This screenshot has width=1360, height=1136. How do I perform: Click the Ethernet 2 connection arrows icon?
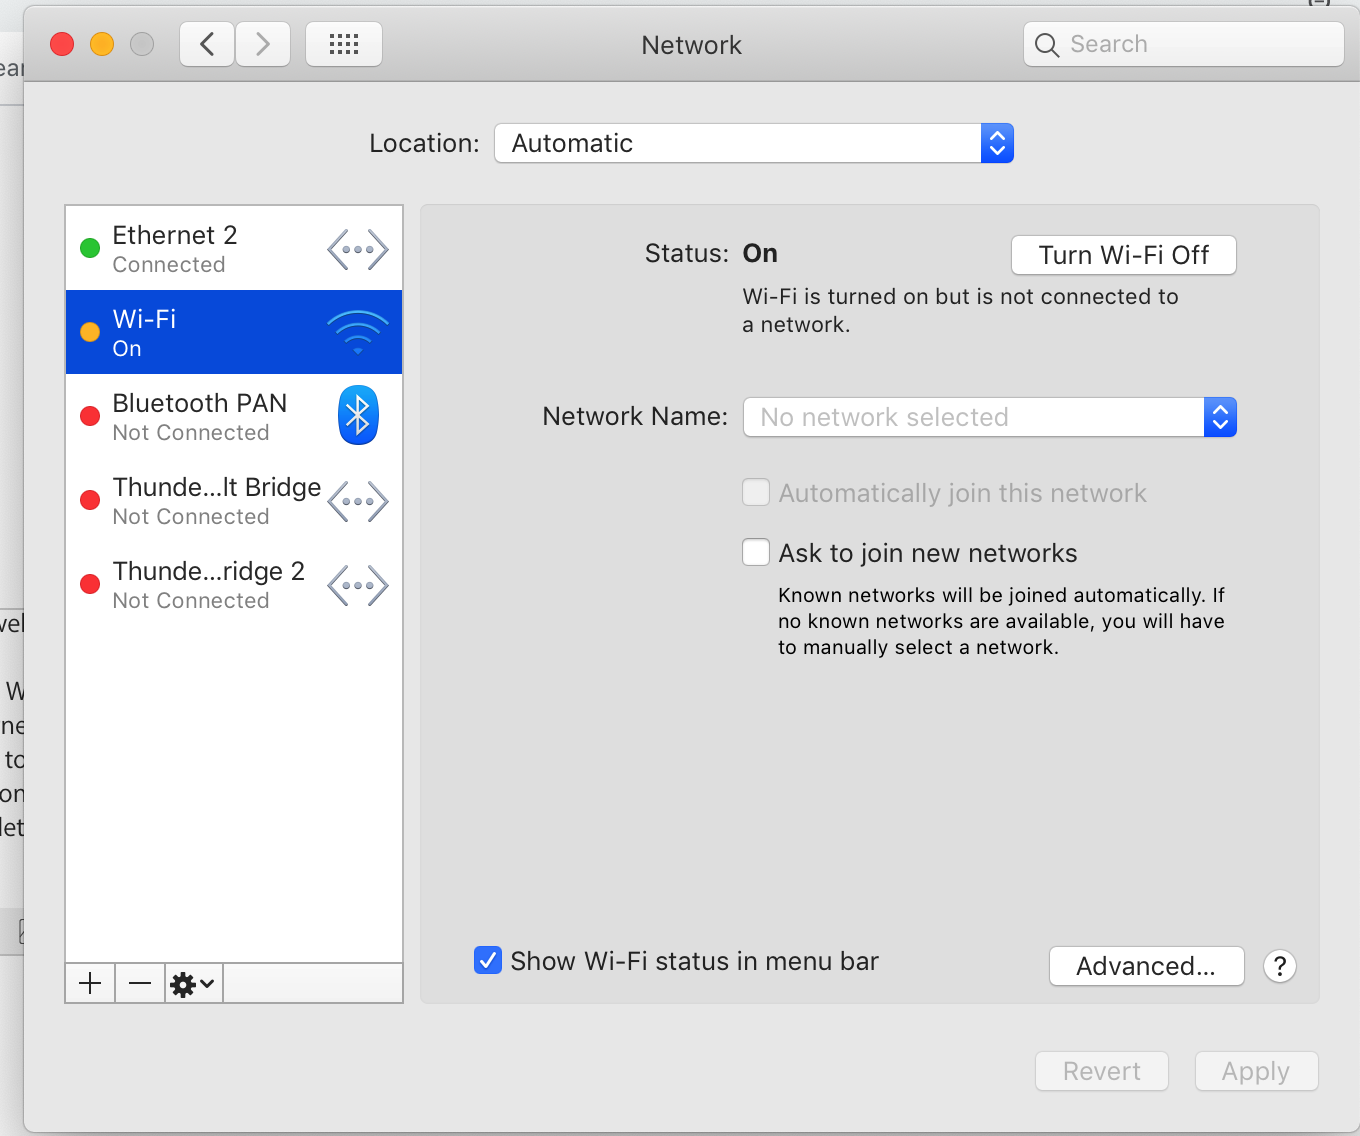tap(358, 249)
